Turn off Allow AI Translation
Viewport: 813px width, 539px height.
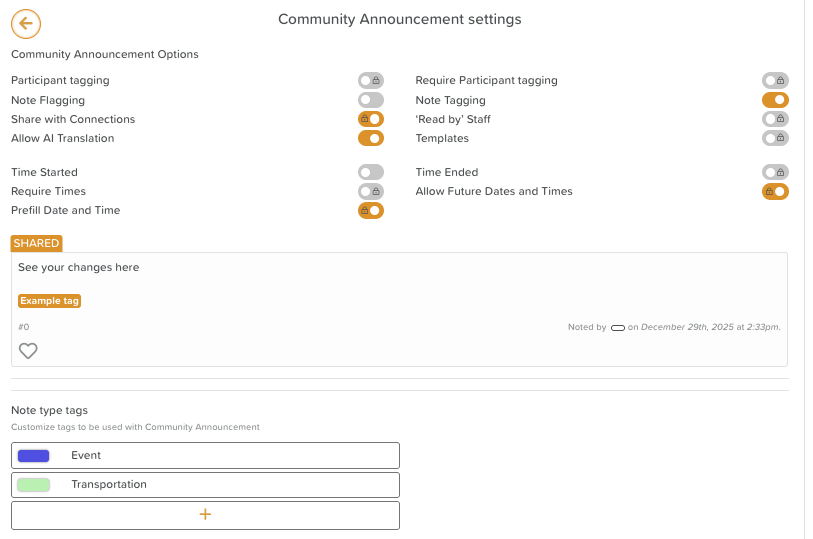click(371, 138)
